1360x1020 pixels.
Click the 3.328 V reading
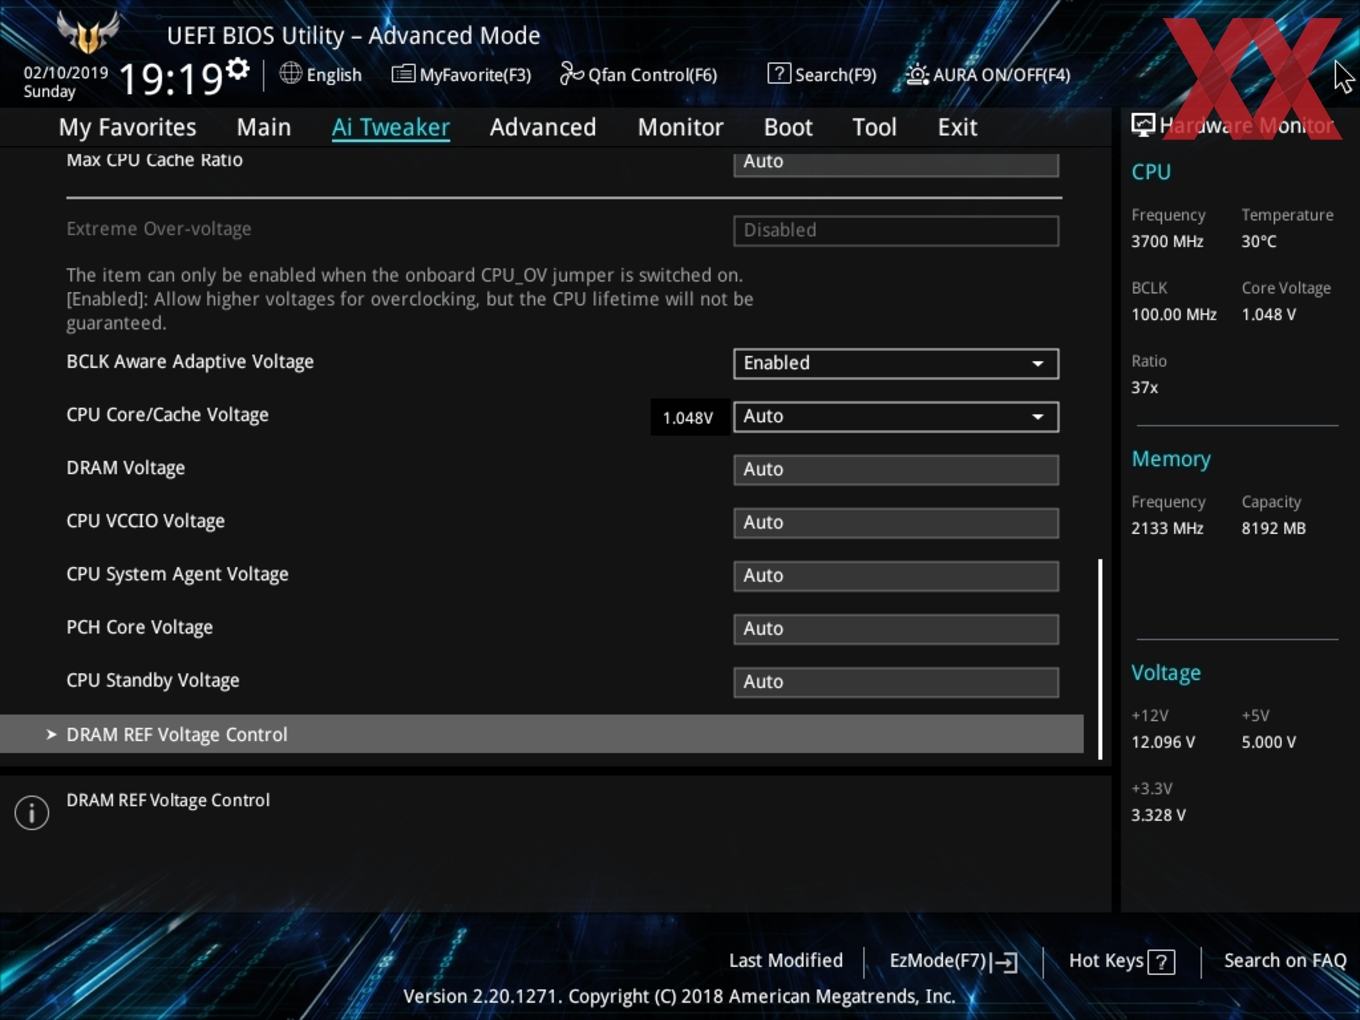click(x=1158, y=815)
